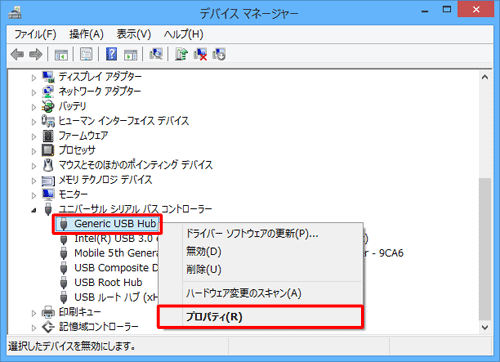Click the モニター display icon
Screen dimensions: 500x362
pos(48,194)
